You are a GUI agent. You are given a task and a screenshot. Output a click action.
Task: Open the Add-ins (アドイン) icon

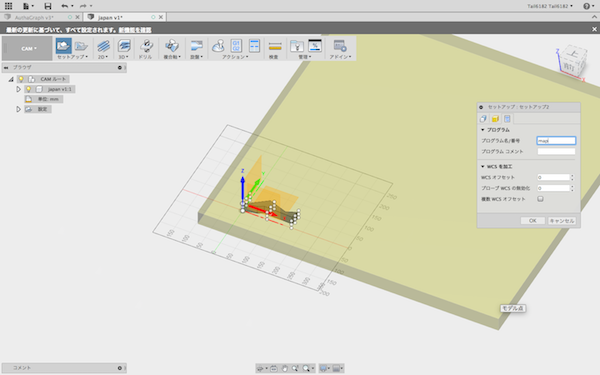pos(340,46)
